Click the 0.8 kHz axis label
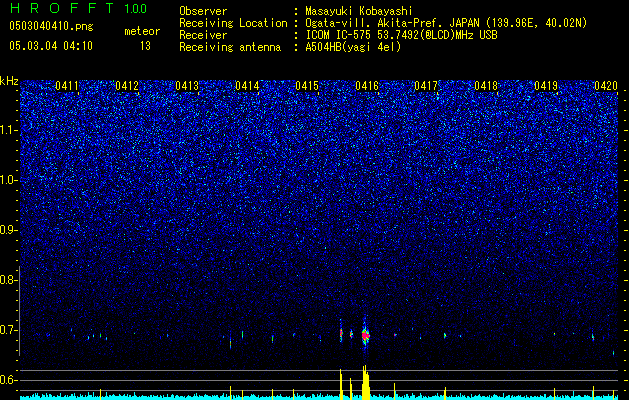629x400 pixels. click(x=8, y=280)
